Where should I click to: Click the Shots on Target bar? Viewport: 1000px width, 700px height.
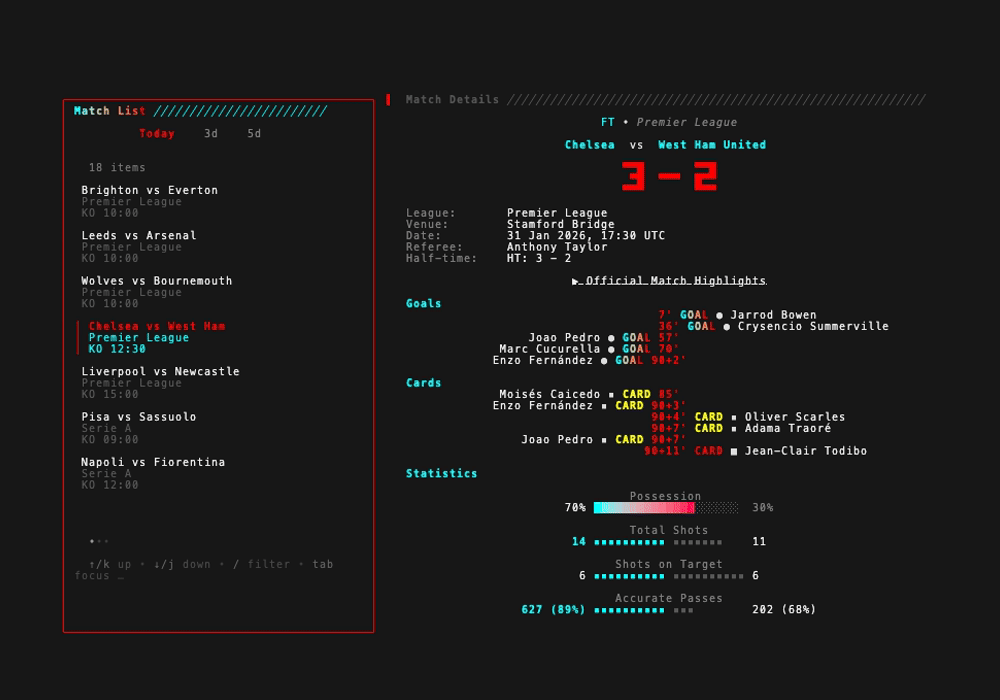tap(669, 576)
